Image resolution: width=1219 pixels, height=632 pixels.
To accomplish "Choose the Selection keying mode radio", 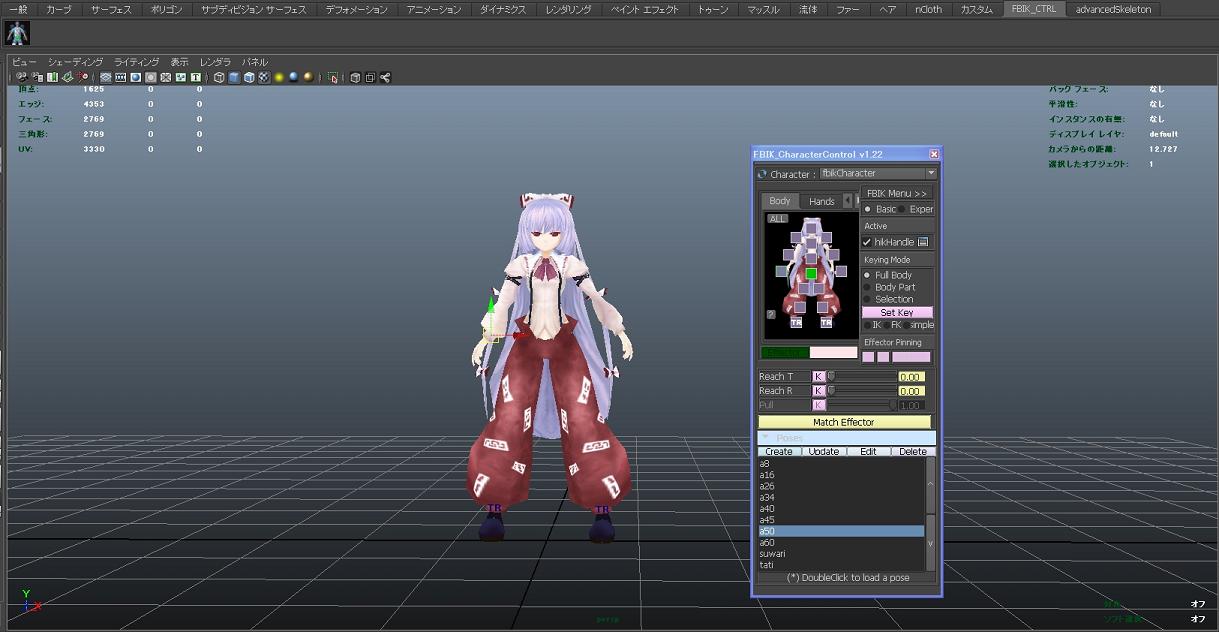I will 867,299.
